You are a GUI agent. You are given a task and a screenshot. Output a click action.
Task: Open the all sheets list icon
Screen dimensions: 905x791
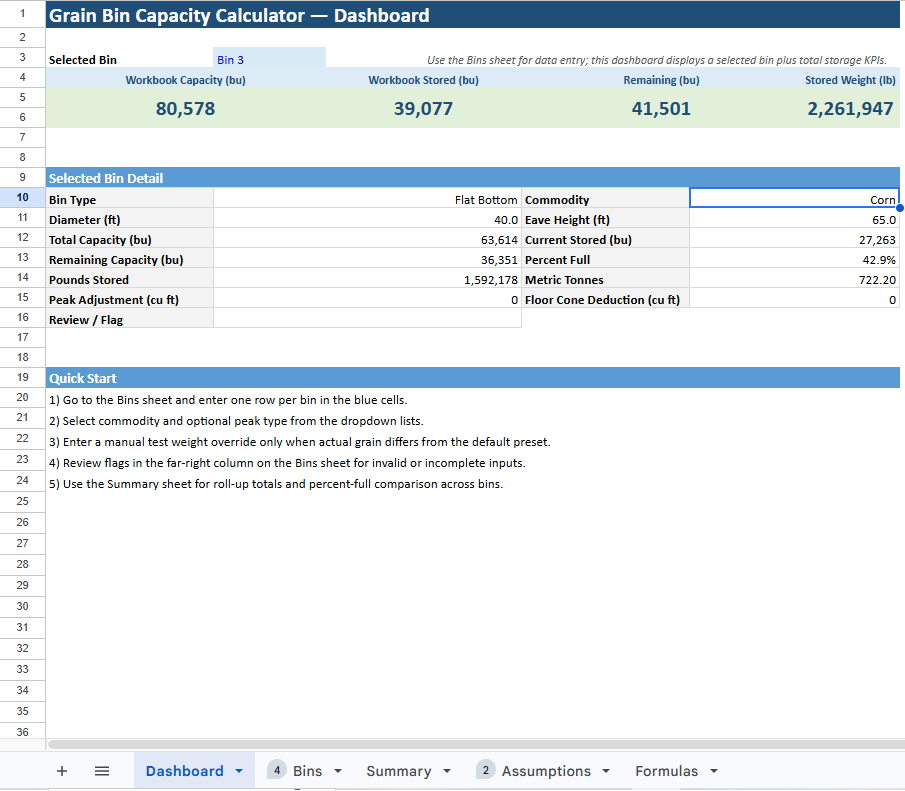100,770
